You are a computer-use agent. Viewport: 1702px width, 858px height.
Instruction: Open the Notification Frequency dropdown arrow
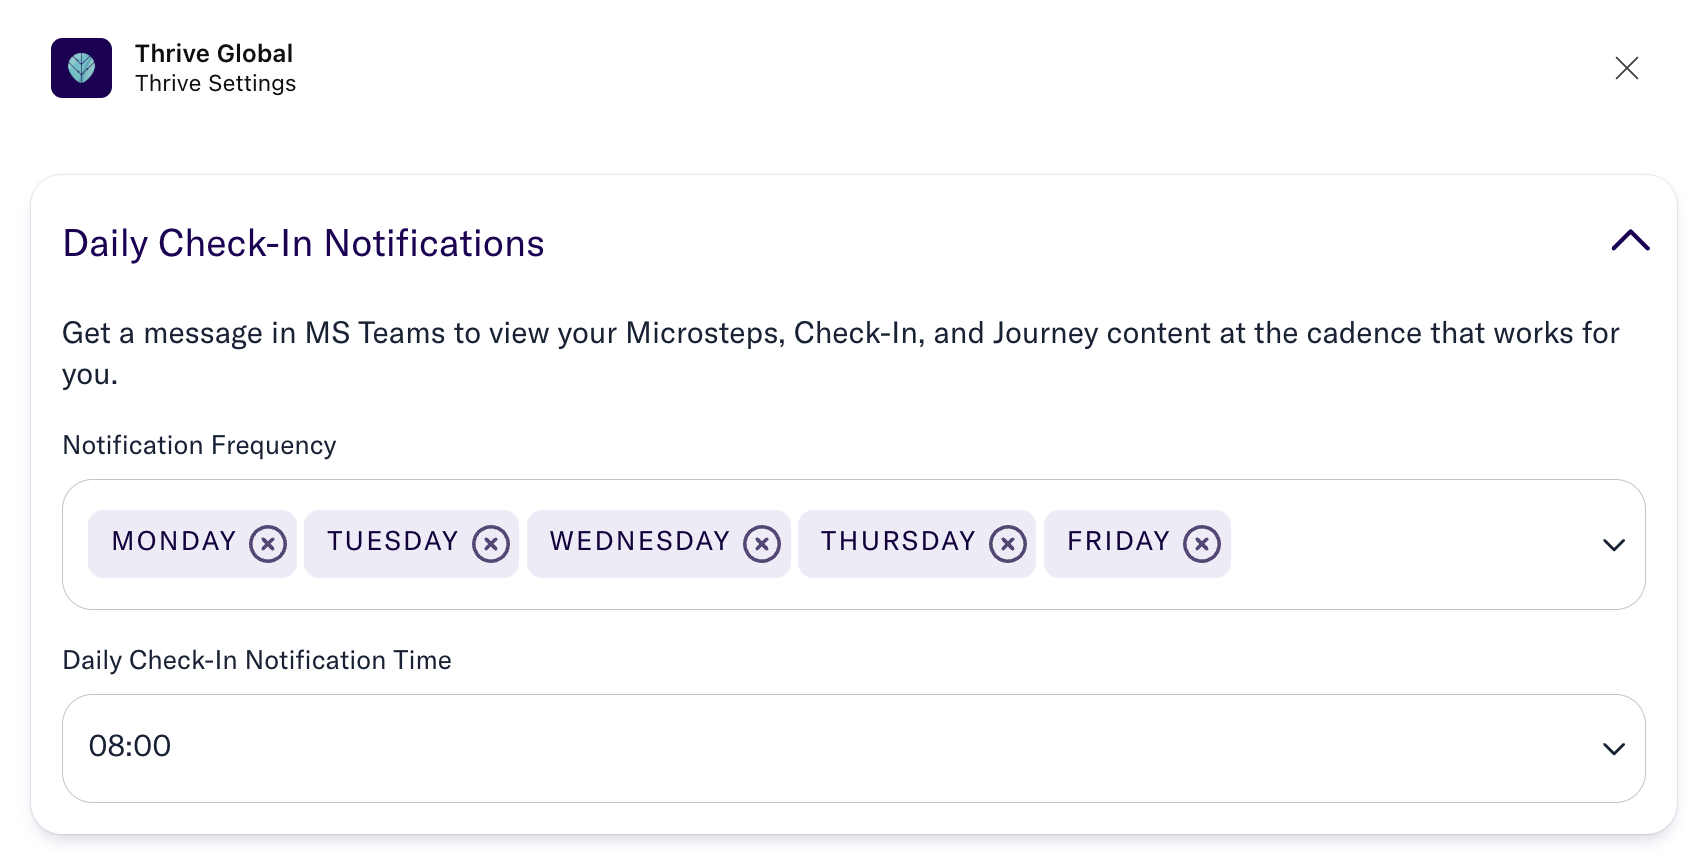click(x=1613, y=545)
